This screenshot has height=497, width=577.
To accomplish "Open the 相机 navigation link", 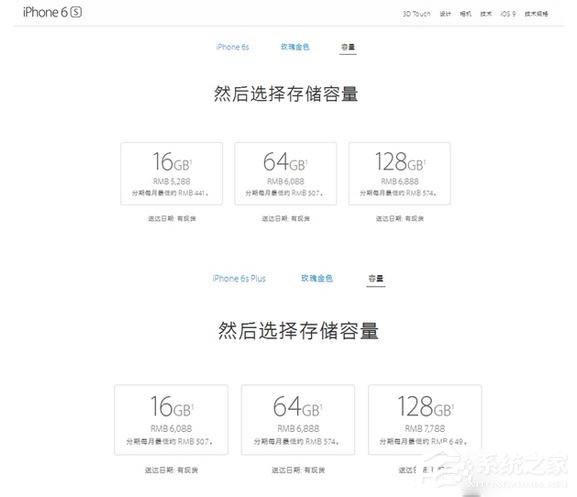I will tap(466, 14).
